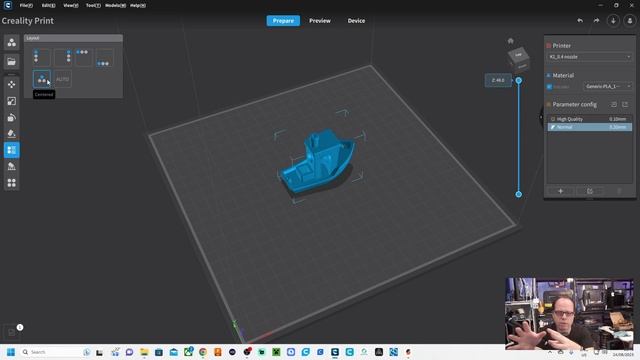Viewport: 640px width, 360px height.
Task: Select the Rotate tool in left toolbar
Action: pos(11,118)
